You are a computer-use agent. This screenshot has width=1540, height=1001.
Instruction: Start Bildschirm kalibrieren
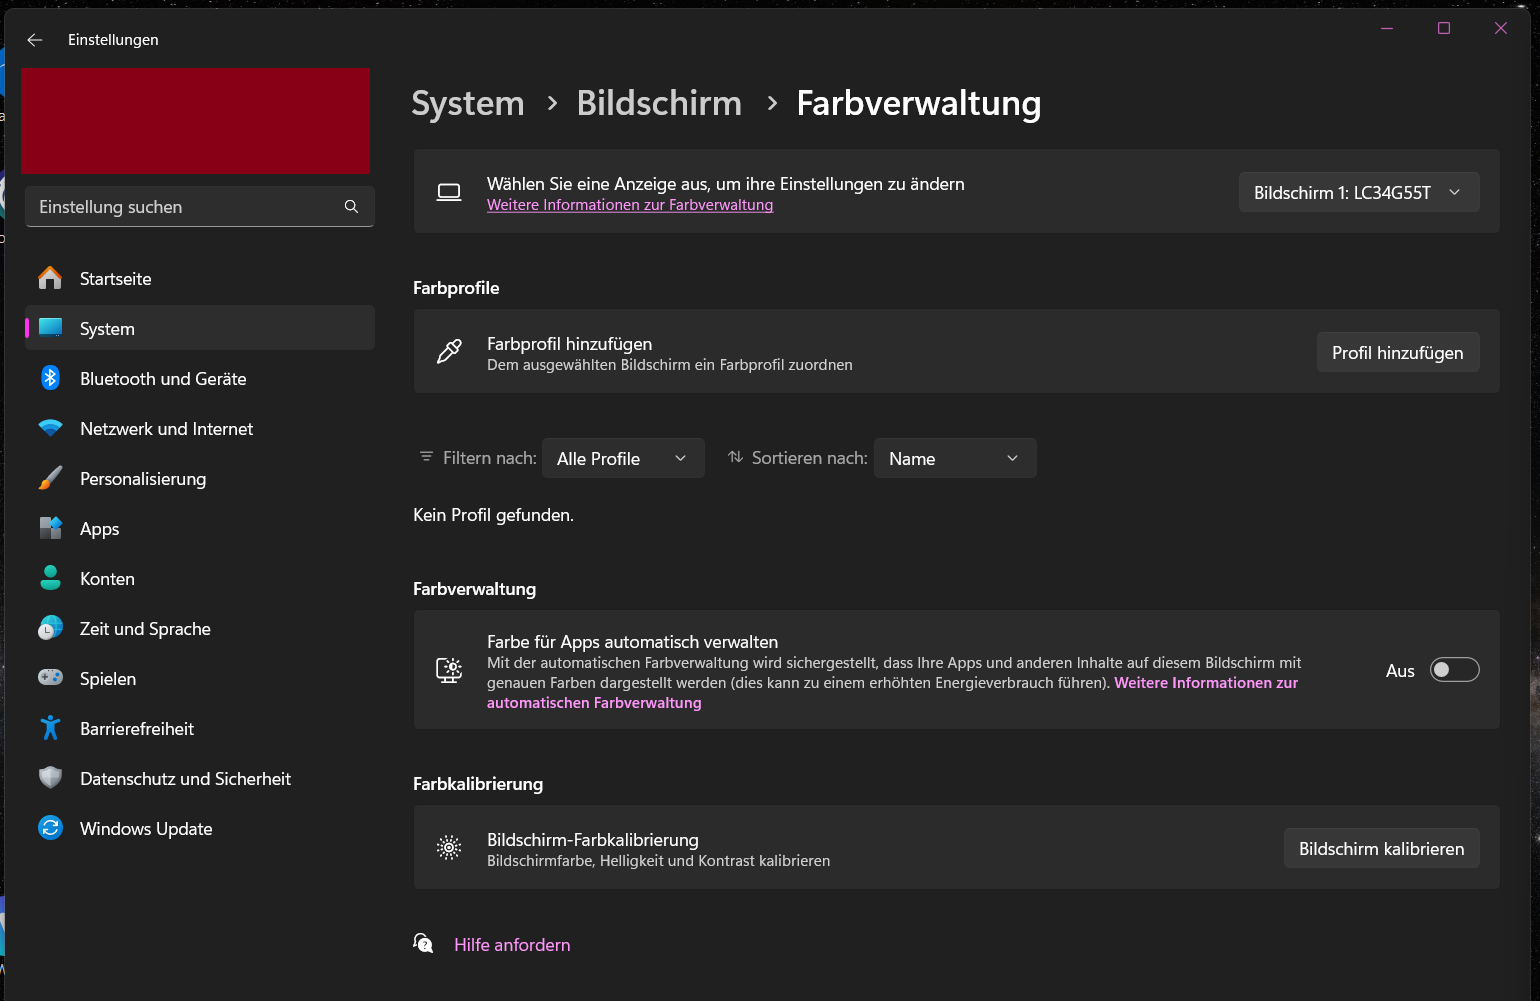[x=1381, y=847]
